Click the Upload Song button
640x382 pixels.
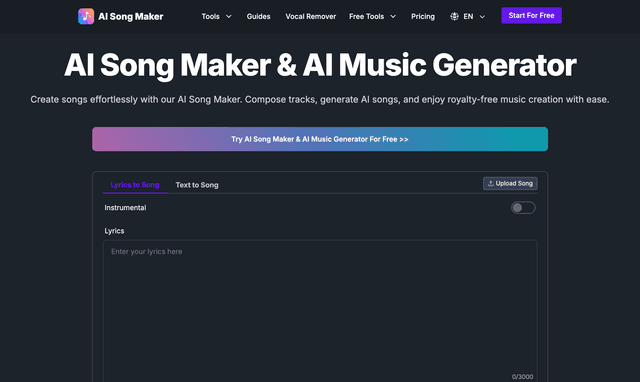[510, 184]
